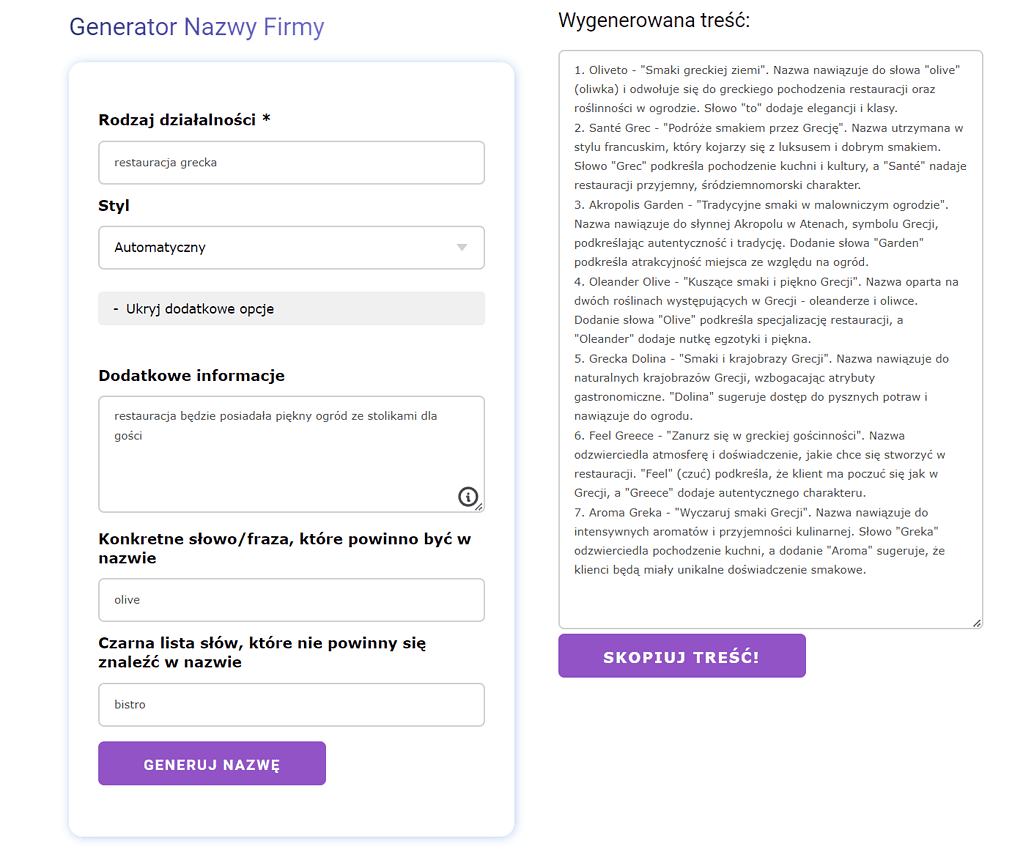1023x852 pixels.
Task: Click the Rodzaj działalności label
Action: pos(184,119)
